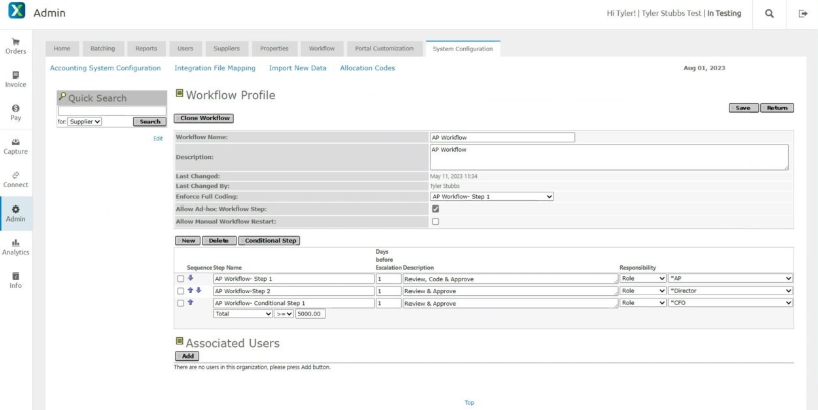
Task: Open the Enforce Full Coding dropdown
Action: pos(491,197)
